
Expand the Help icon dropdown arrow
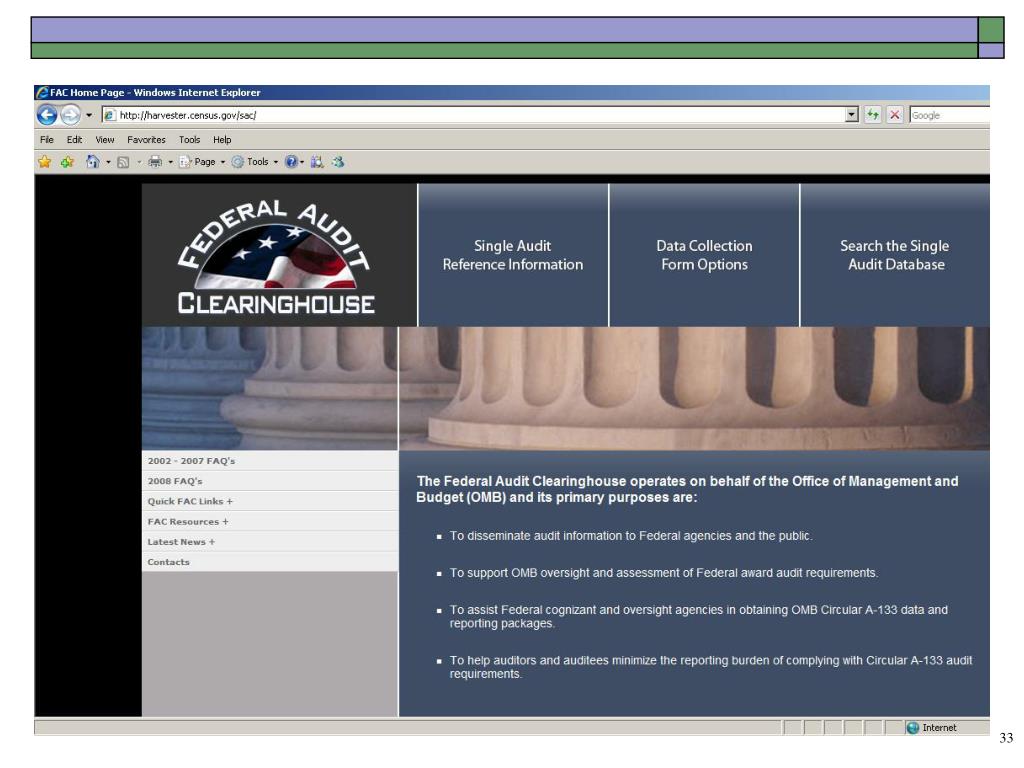click(302, 162)
